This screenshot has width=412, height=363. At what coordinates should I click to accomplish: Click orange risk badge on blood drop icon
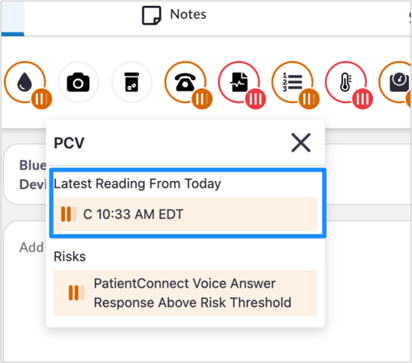pos(42,99)
